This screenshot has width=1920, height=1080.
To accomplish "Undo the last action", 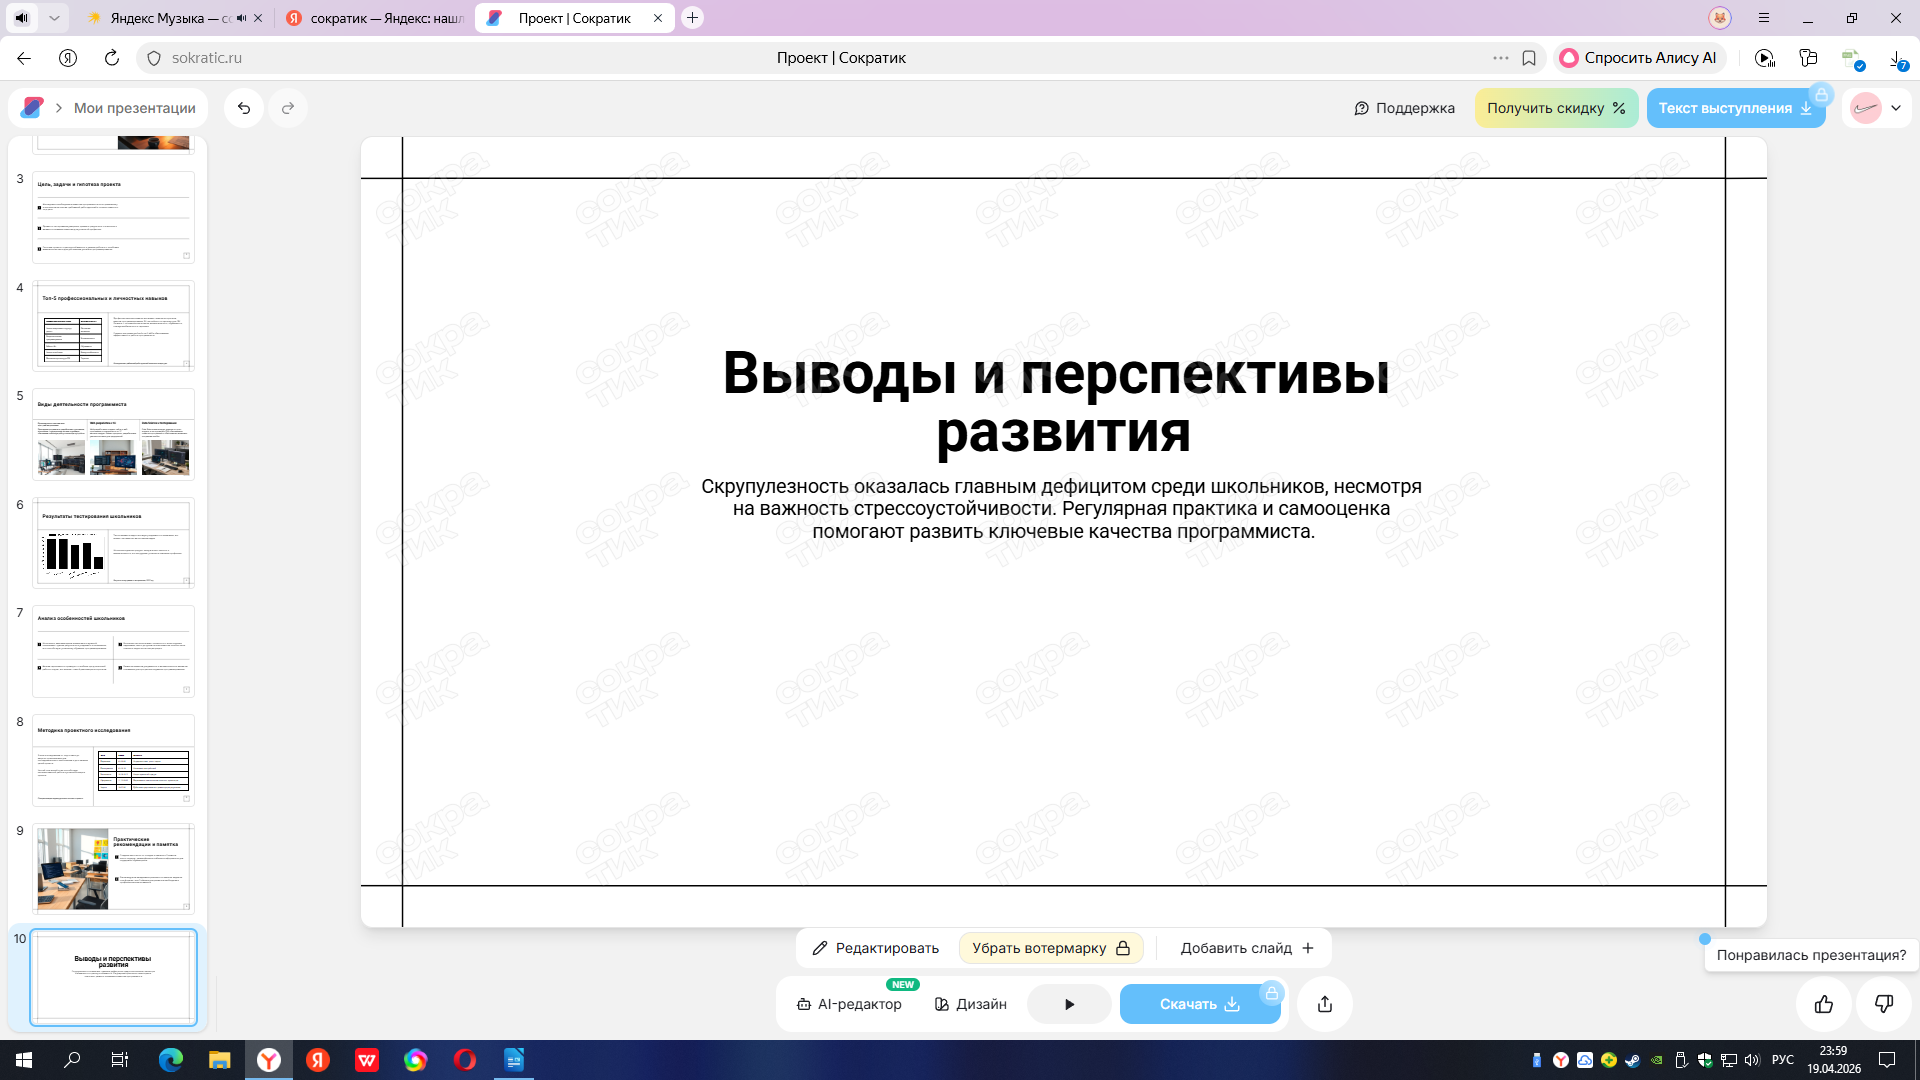I will point(244,108).
